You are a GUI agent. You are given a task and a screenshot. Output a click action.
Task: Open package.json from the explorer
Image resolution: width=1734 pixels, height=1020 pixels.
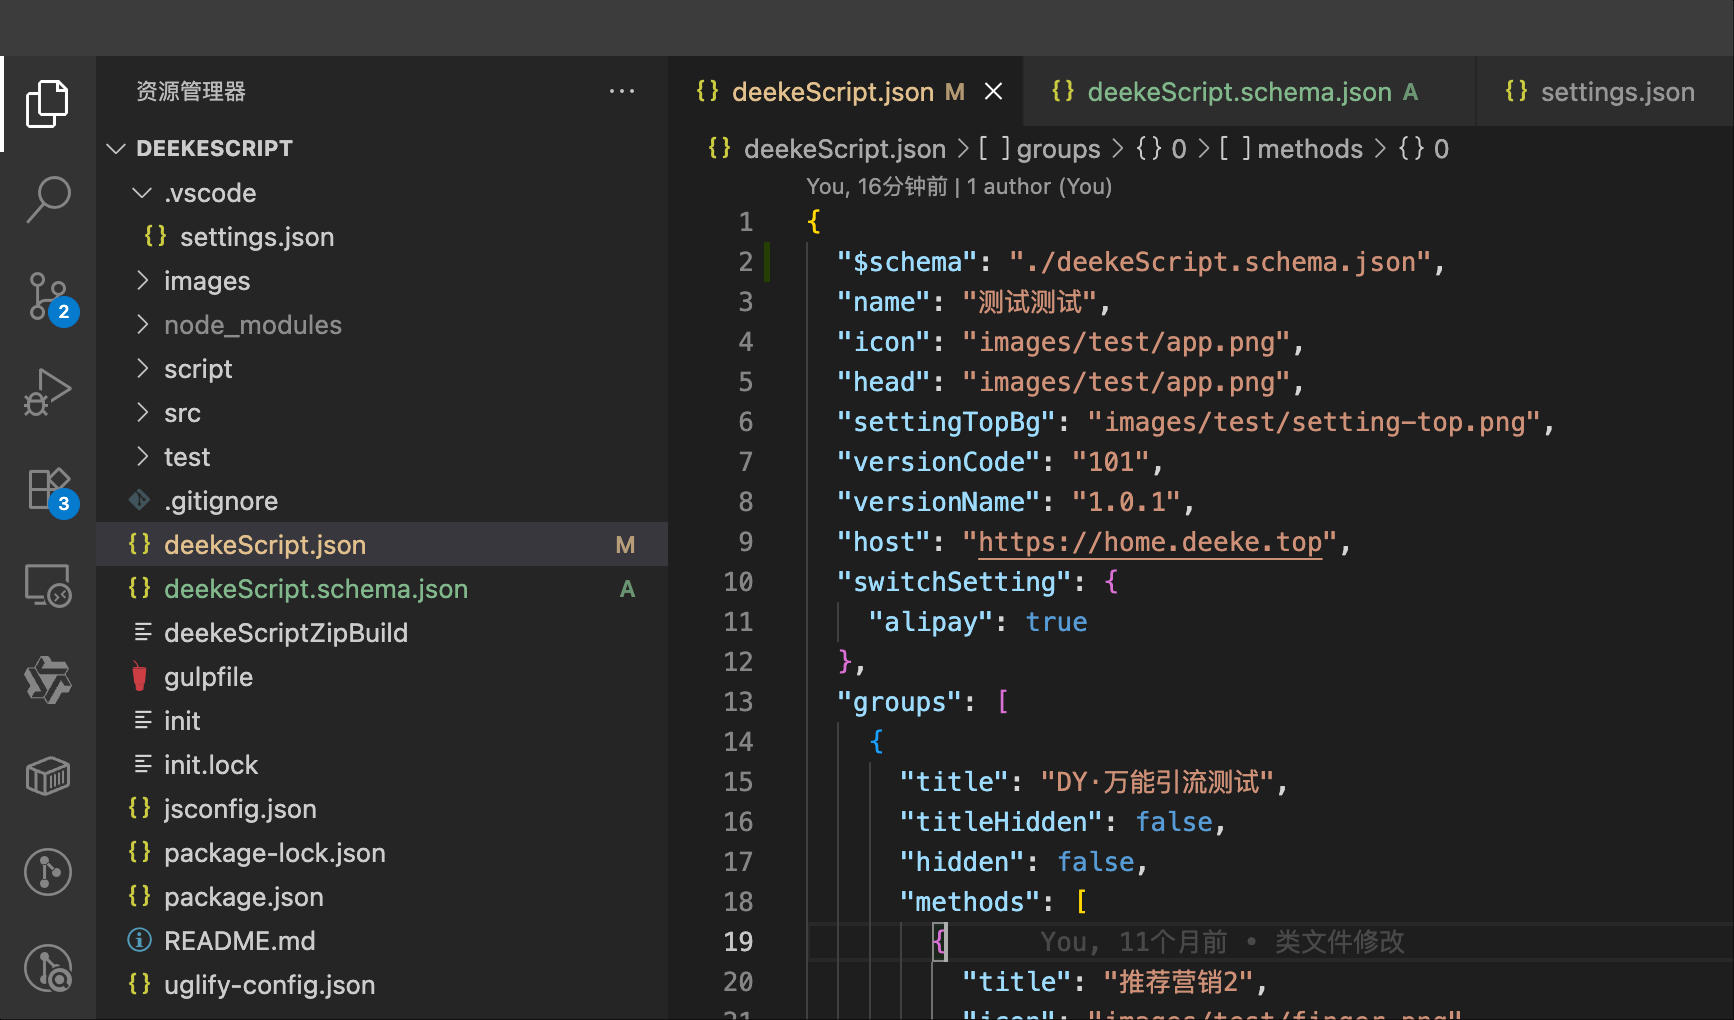click(x=243, y=897)
